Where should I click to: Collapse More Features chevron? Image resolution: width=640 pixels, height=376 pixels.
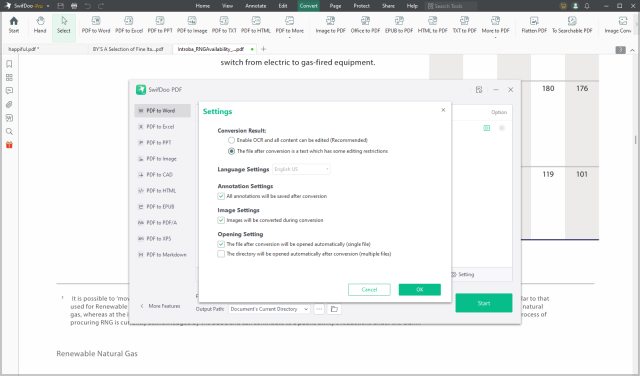[142, 306]
